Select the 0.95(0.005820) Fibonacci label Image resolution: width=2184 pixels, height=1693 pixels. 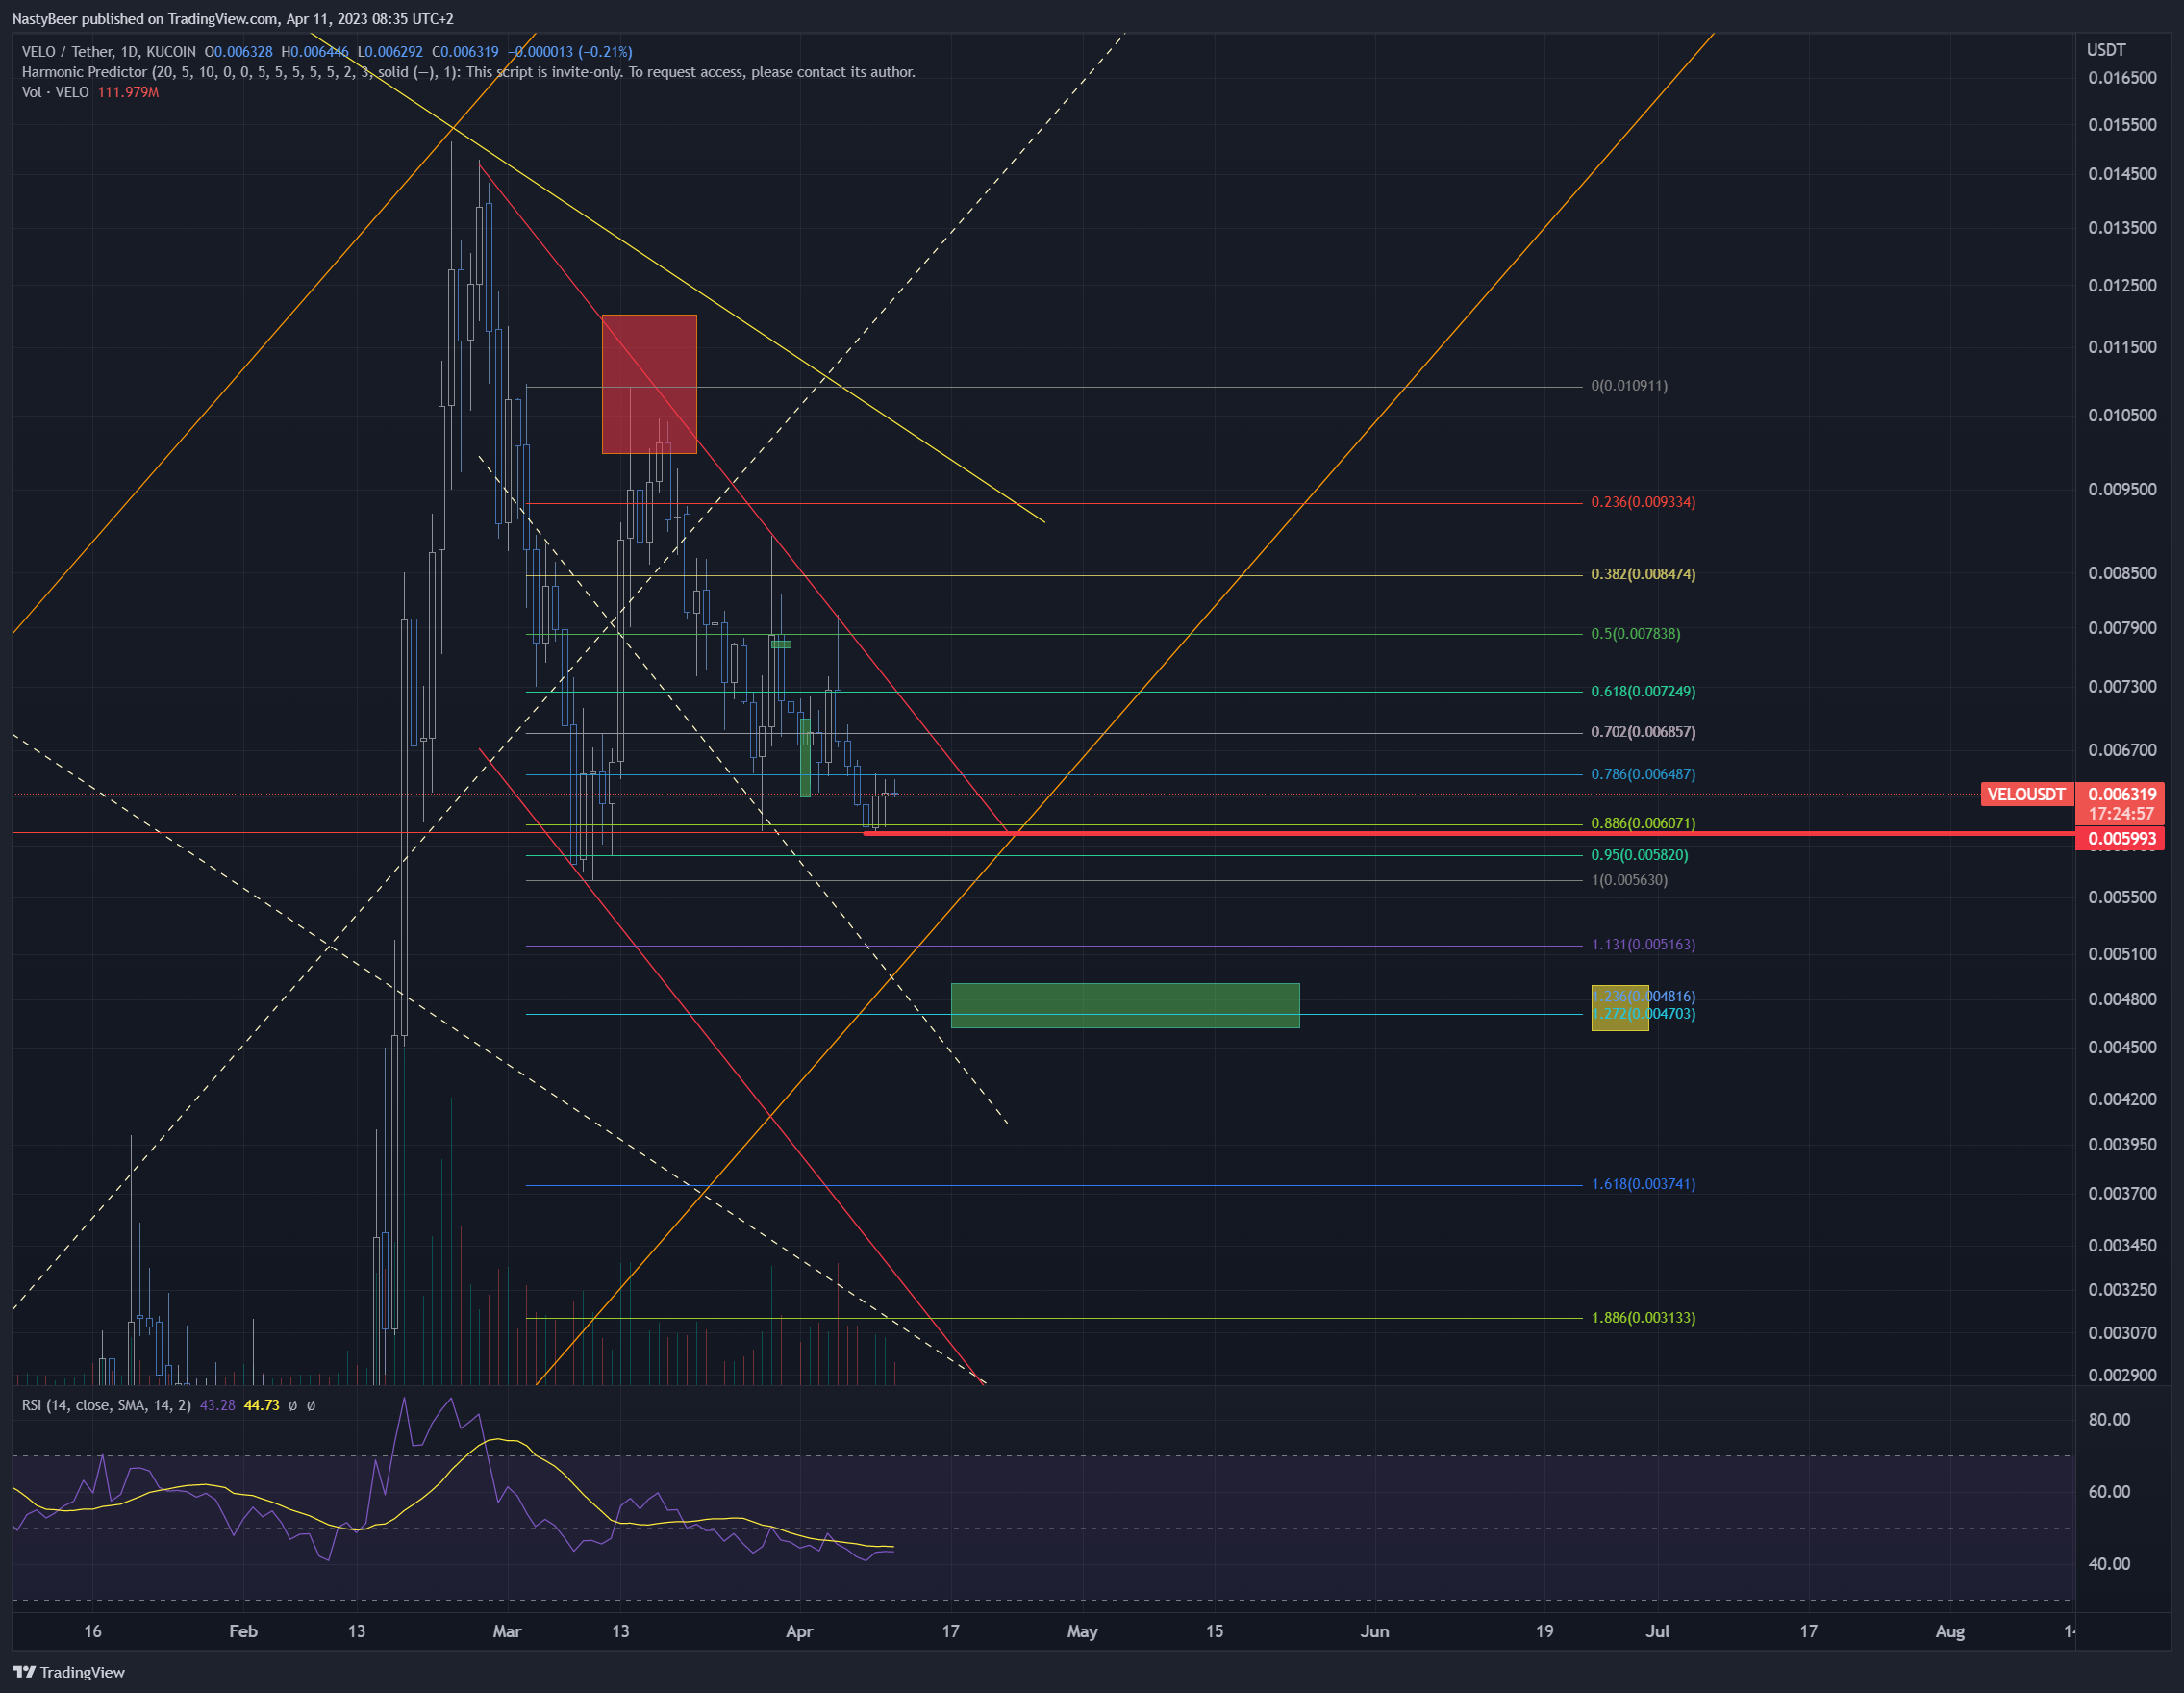[1639, 855]
